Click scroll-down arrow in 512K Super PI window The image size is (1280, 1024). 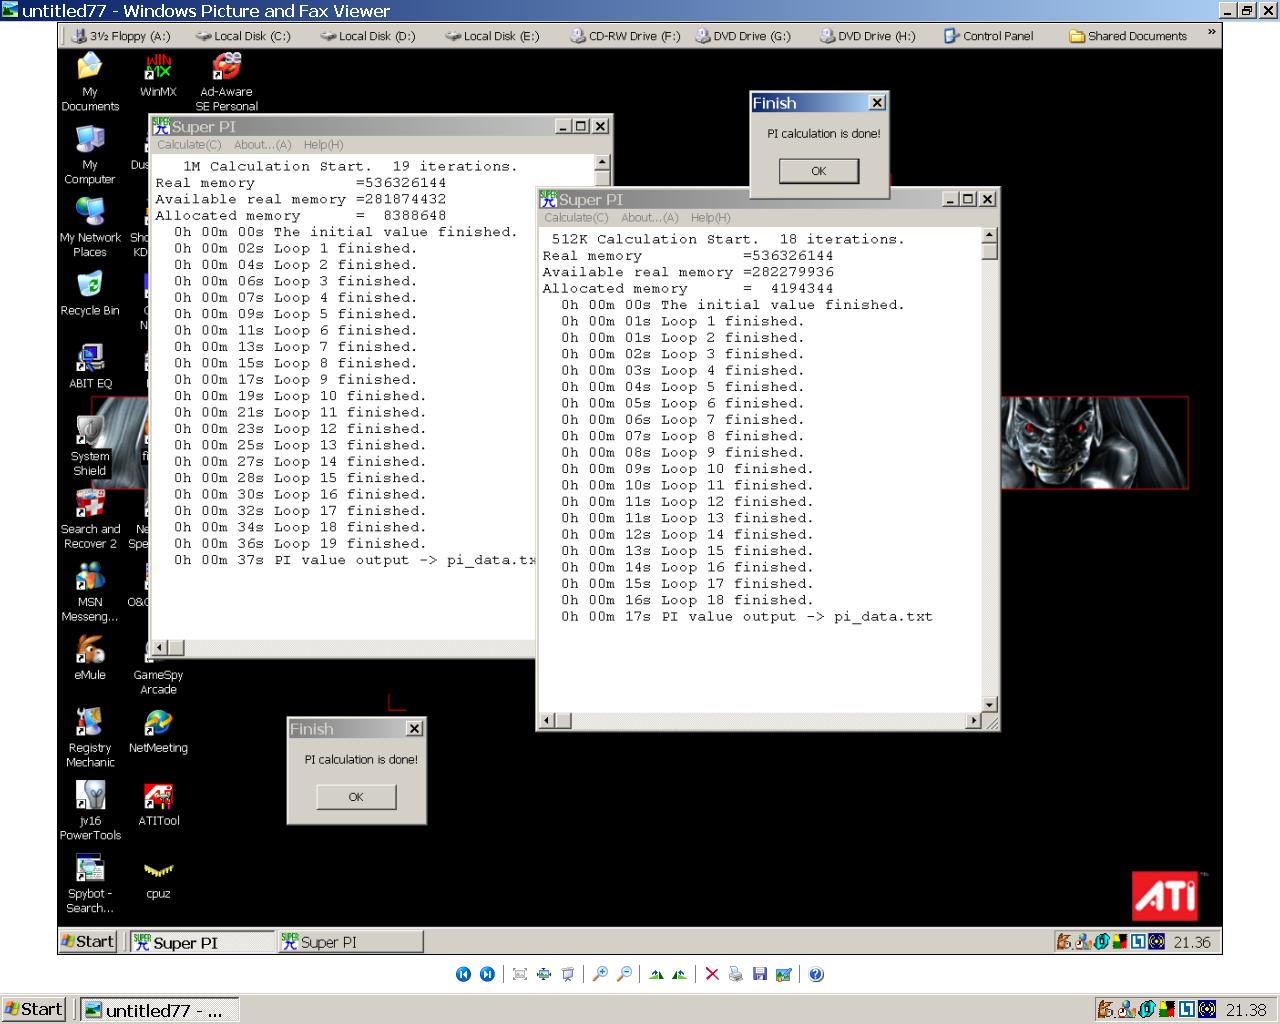tap(989, 704)
